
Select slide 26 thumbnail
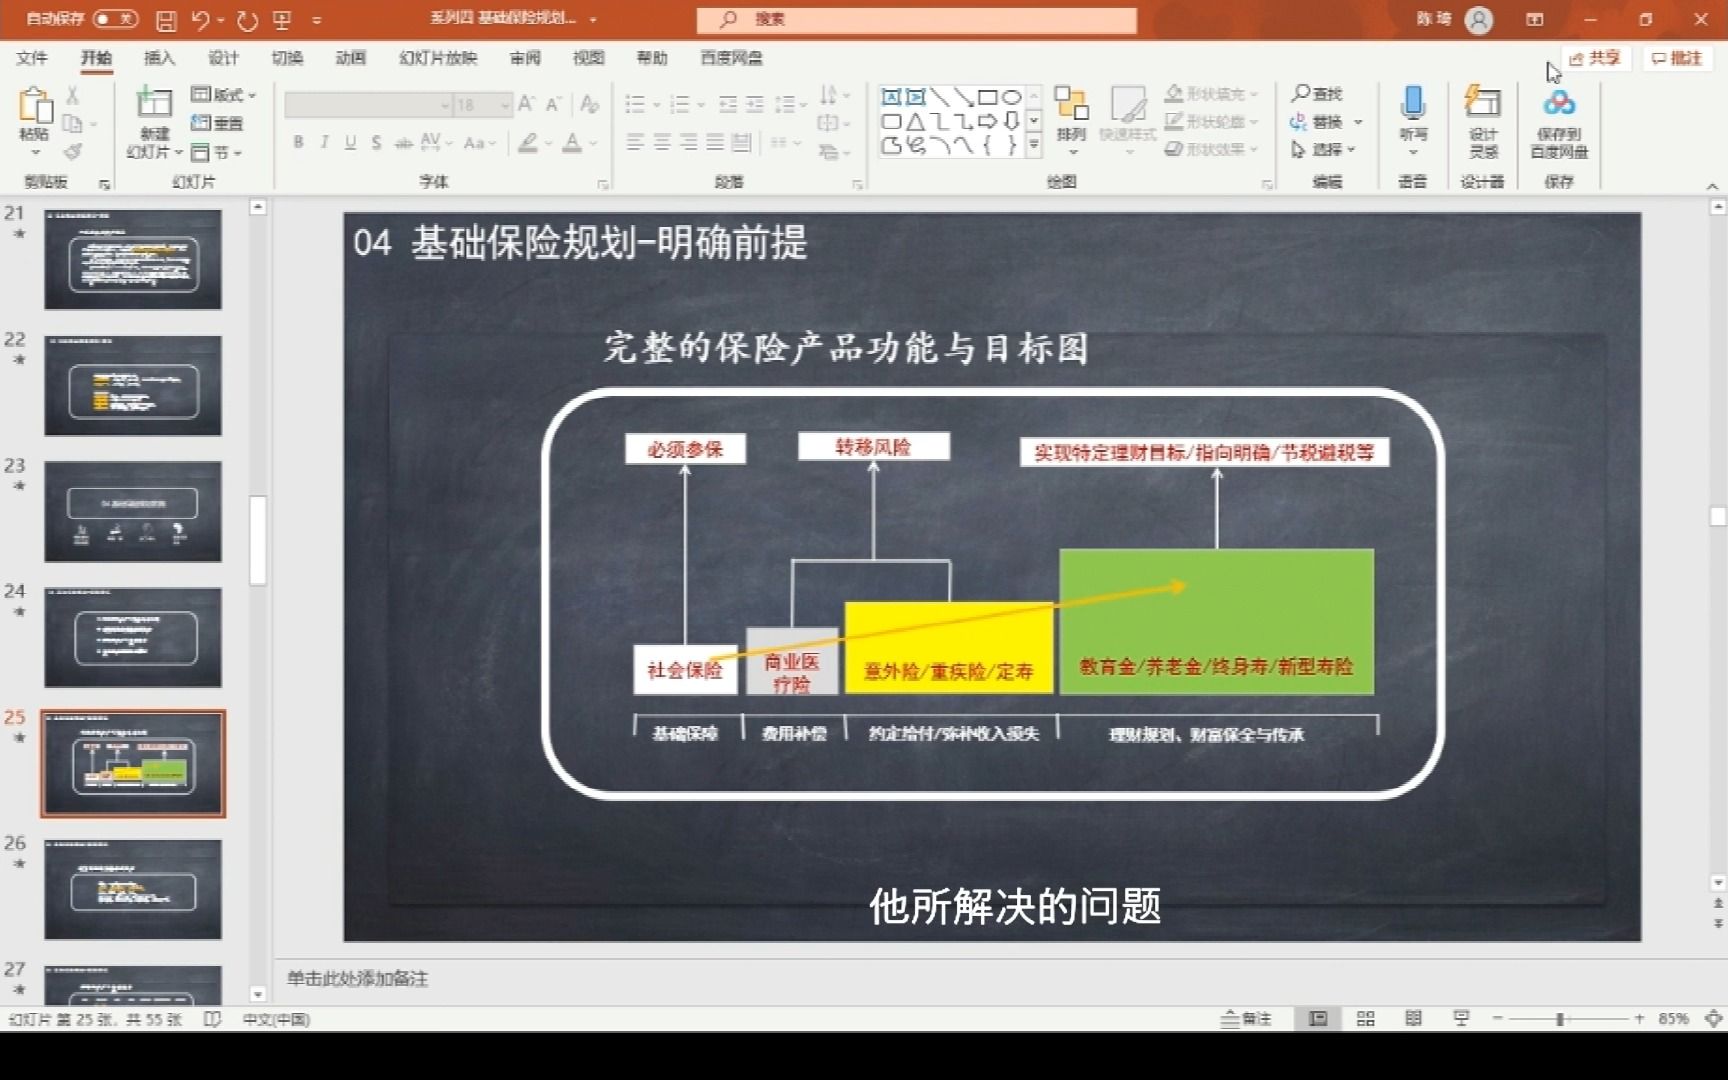point(133,889)
